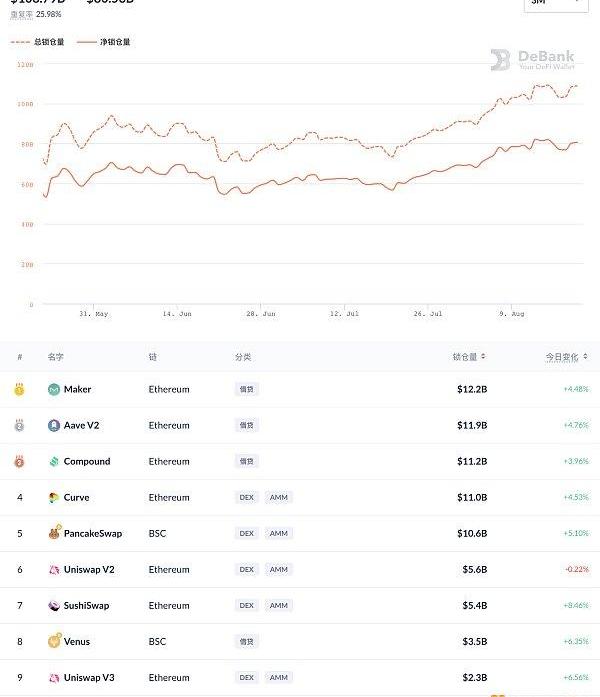Click the Aave V2 ghost icon
The image size is (600, 697).
[54, 425]
